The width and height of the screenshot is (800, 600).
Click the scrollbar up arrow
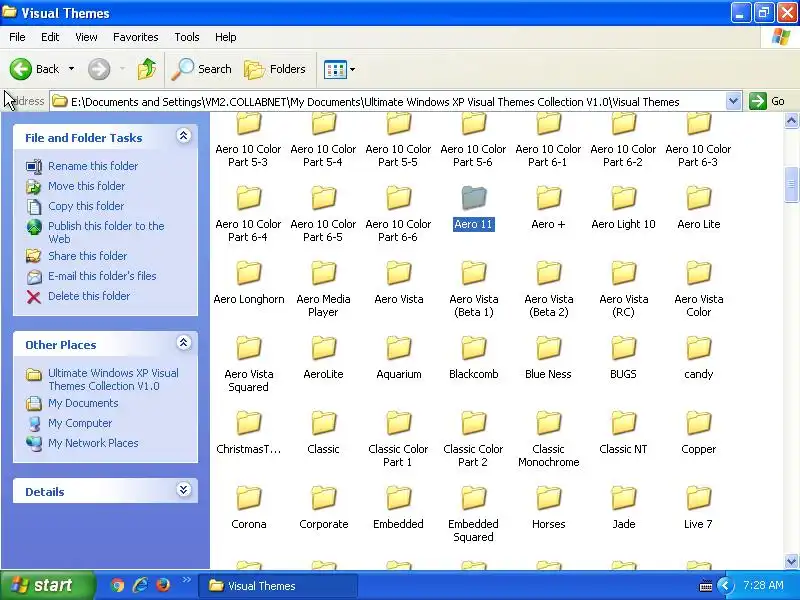[x=791, y=120]
